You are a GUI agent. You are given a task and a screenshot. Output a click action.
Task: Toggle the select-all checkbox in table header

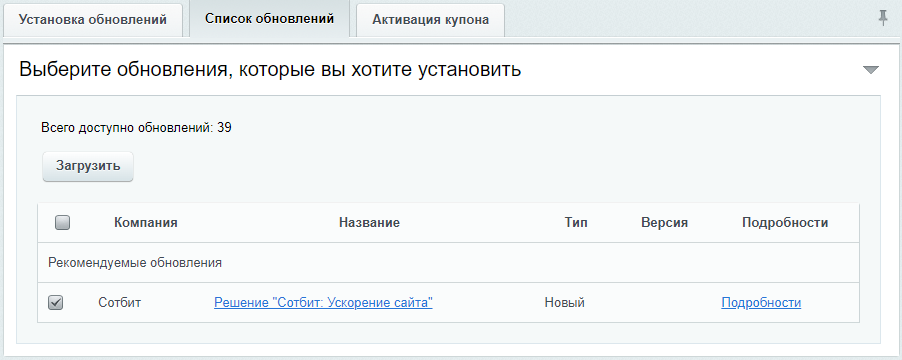pyautogui.click(x=62, y=223)
